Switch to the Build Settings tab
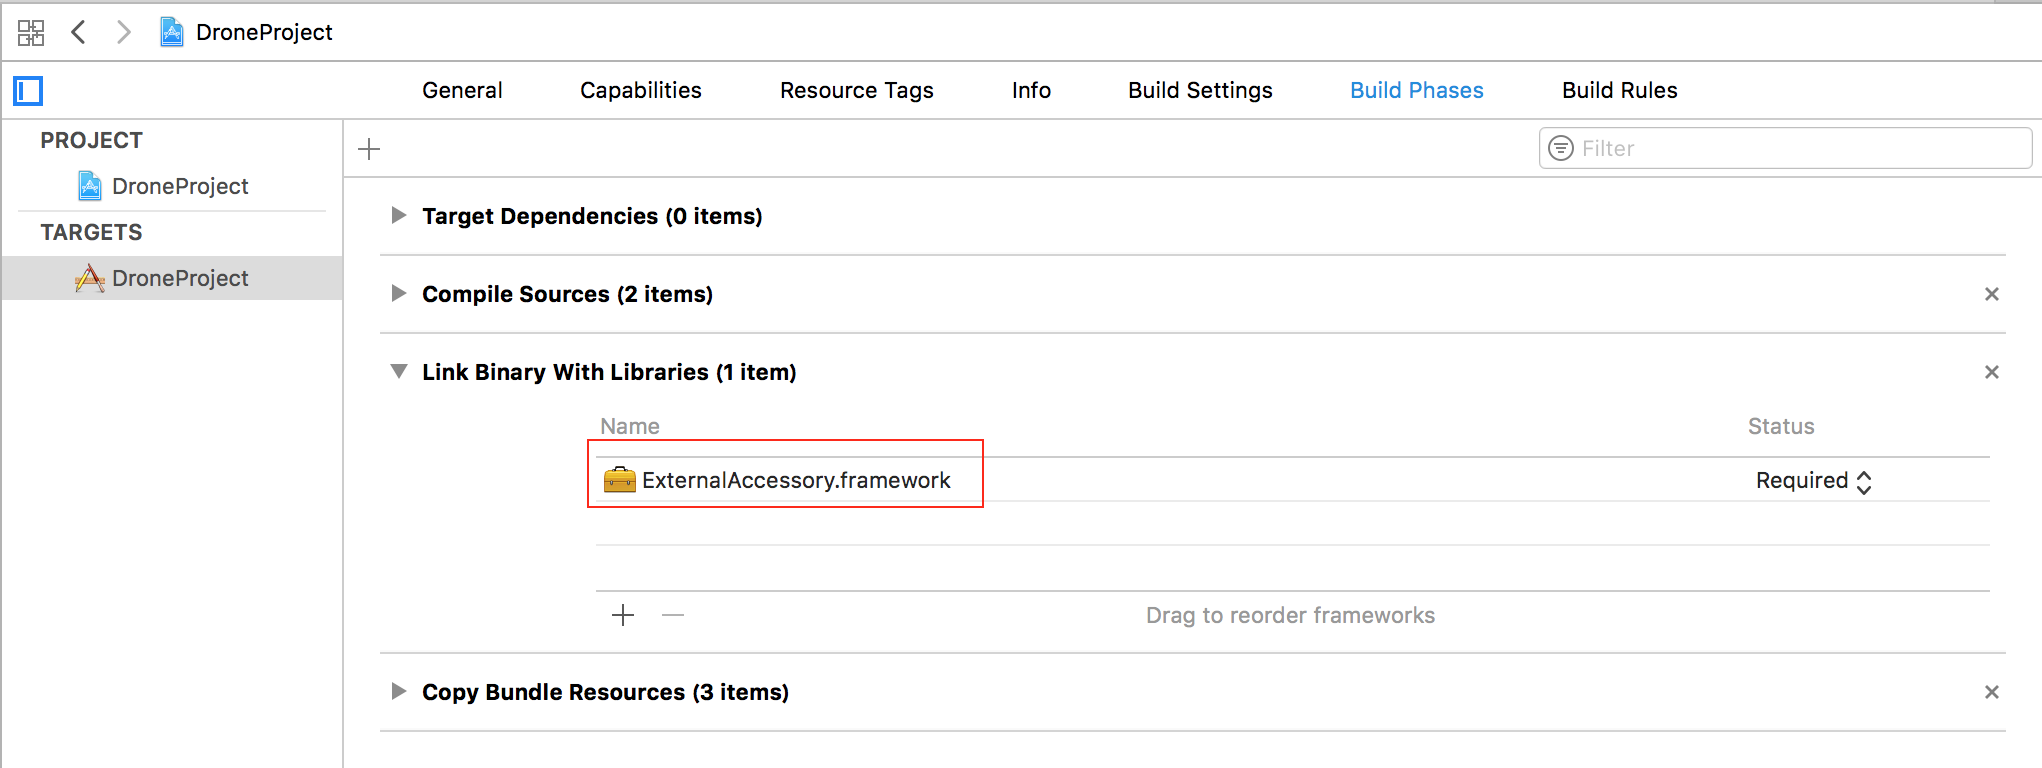Image resolution: width=2042 pixels, height=768 pixels. pyautogui.click(x=1200, y=90)
